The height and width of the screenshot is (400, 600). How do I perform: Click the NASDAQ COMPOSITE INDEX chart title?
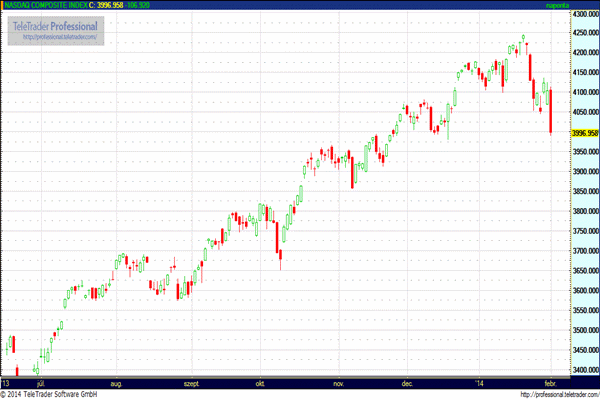point(46,5)
